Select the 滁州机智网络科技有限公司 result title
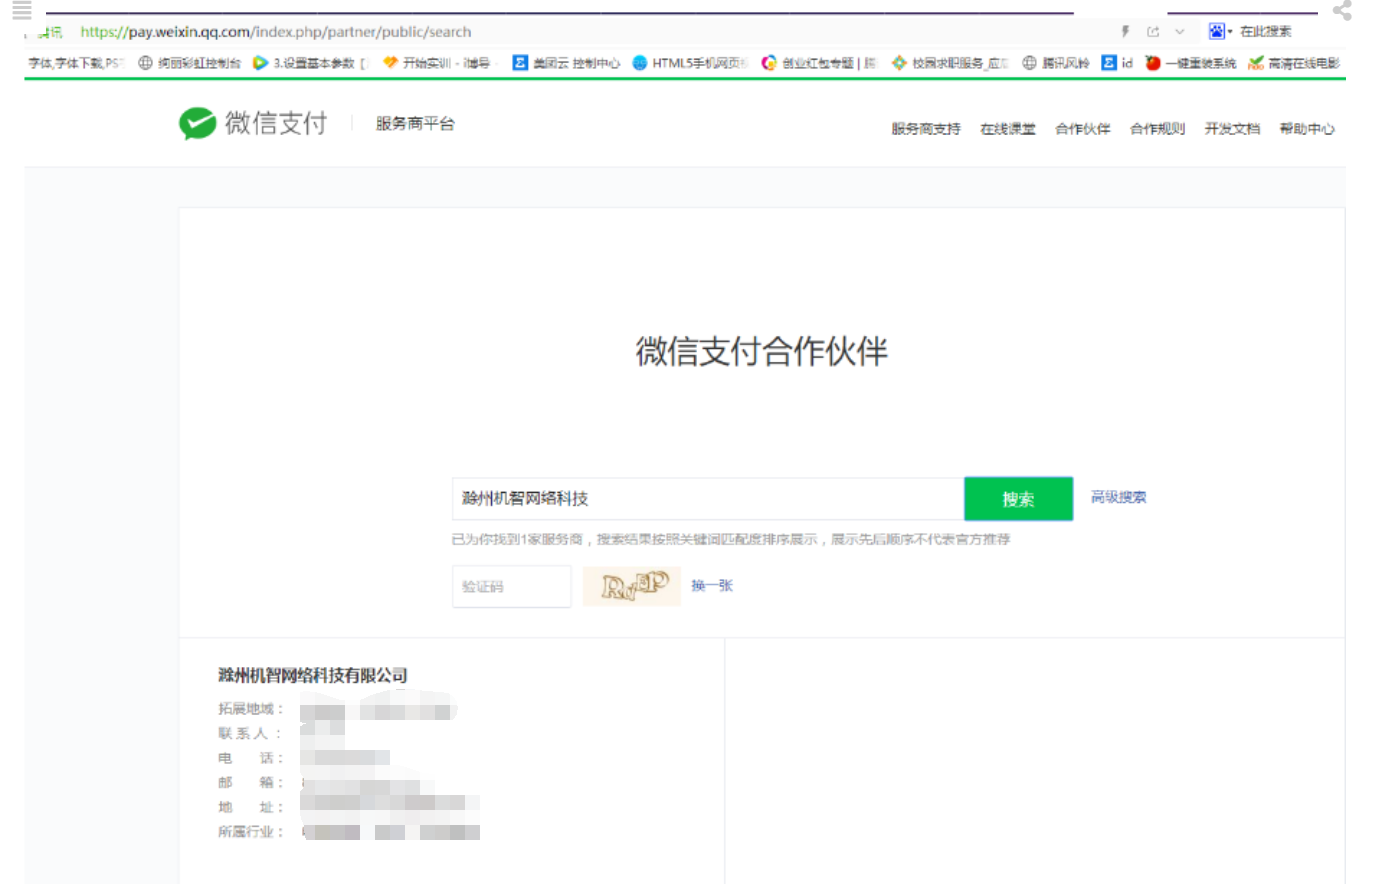Viewport: 1375px width, 884px height. coord(313,675)
